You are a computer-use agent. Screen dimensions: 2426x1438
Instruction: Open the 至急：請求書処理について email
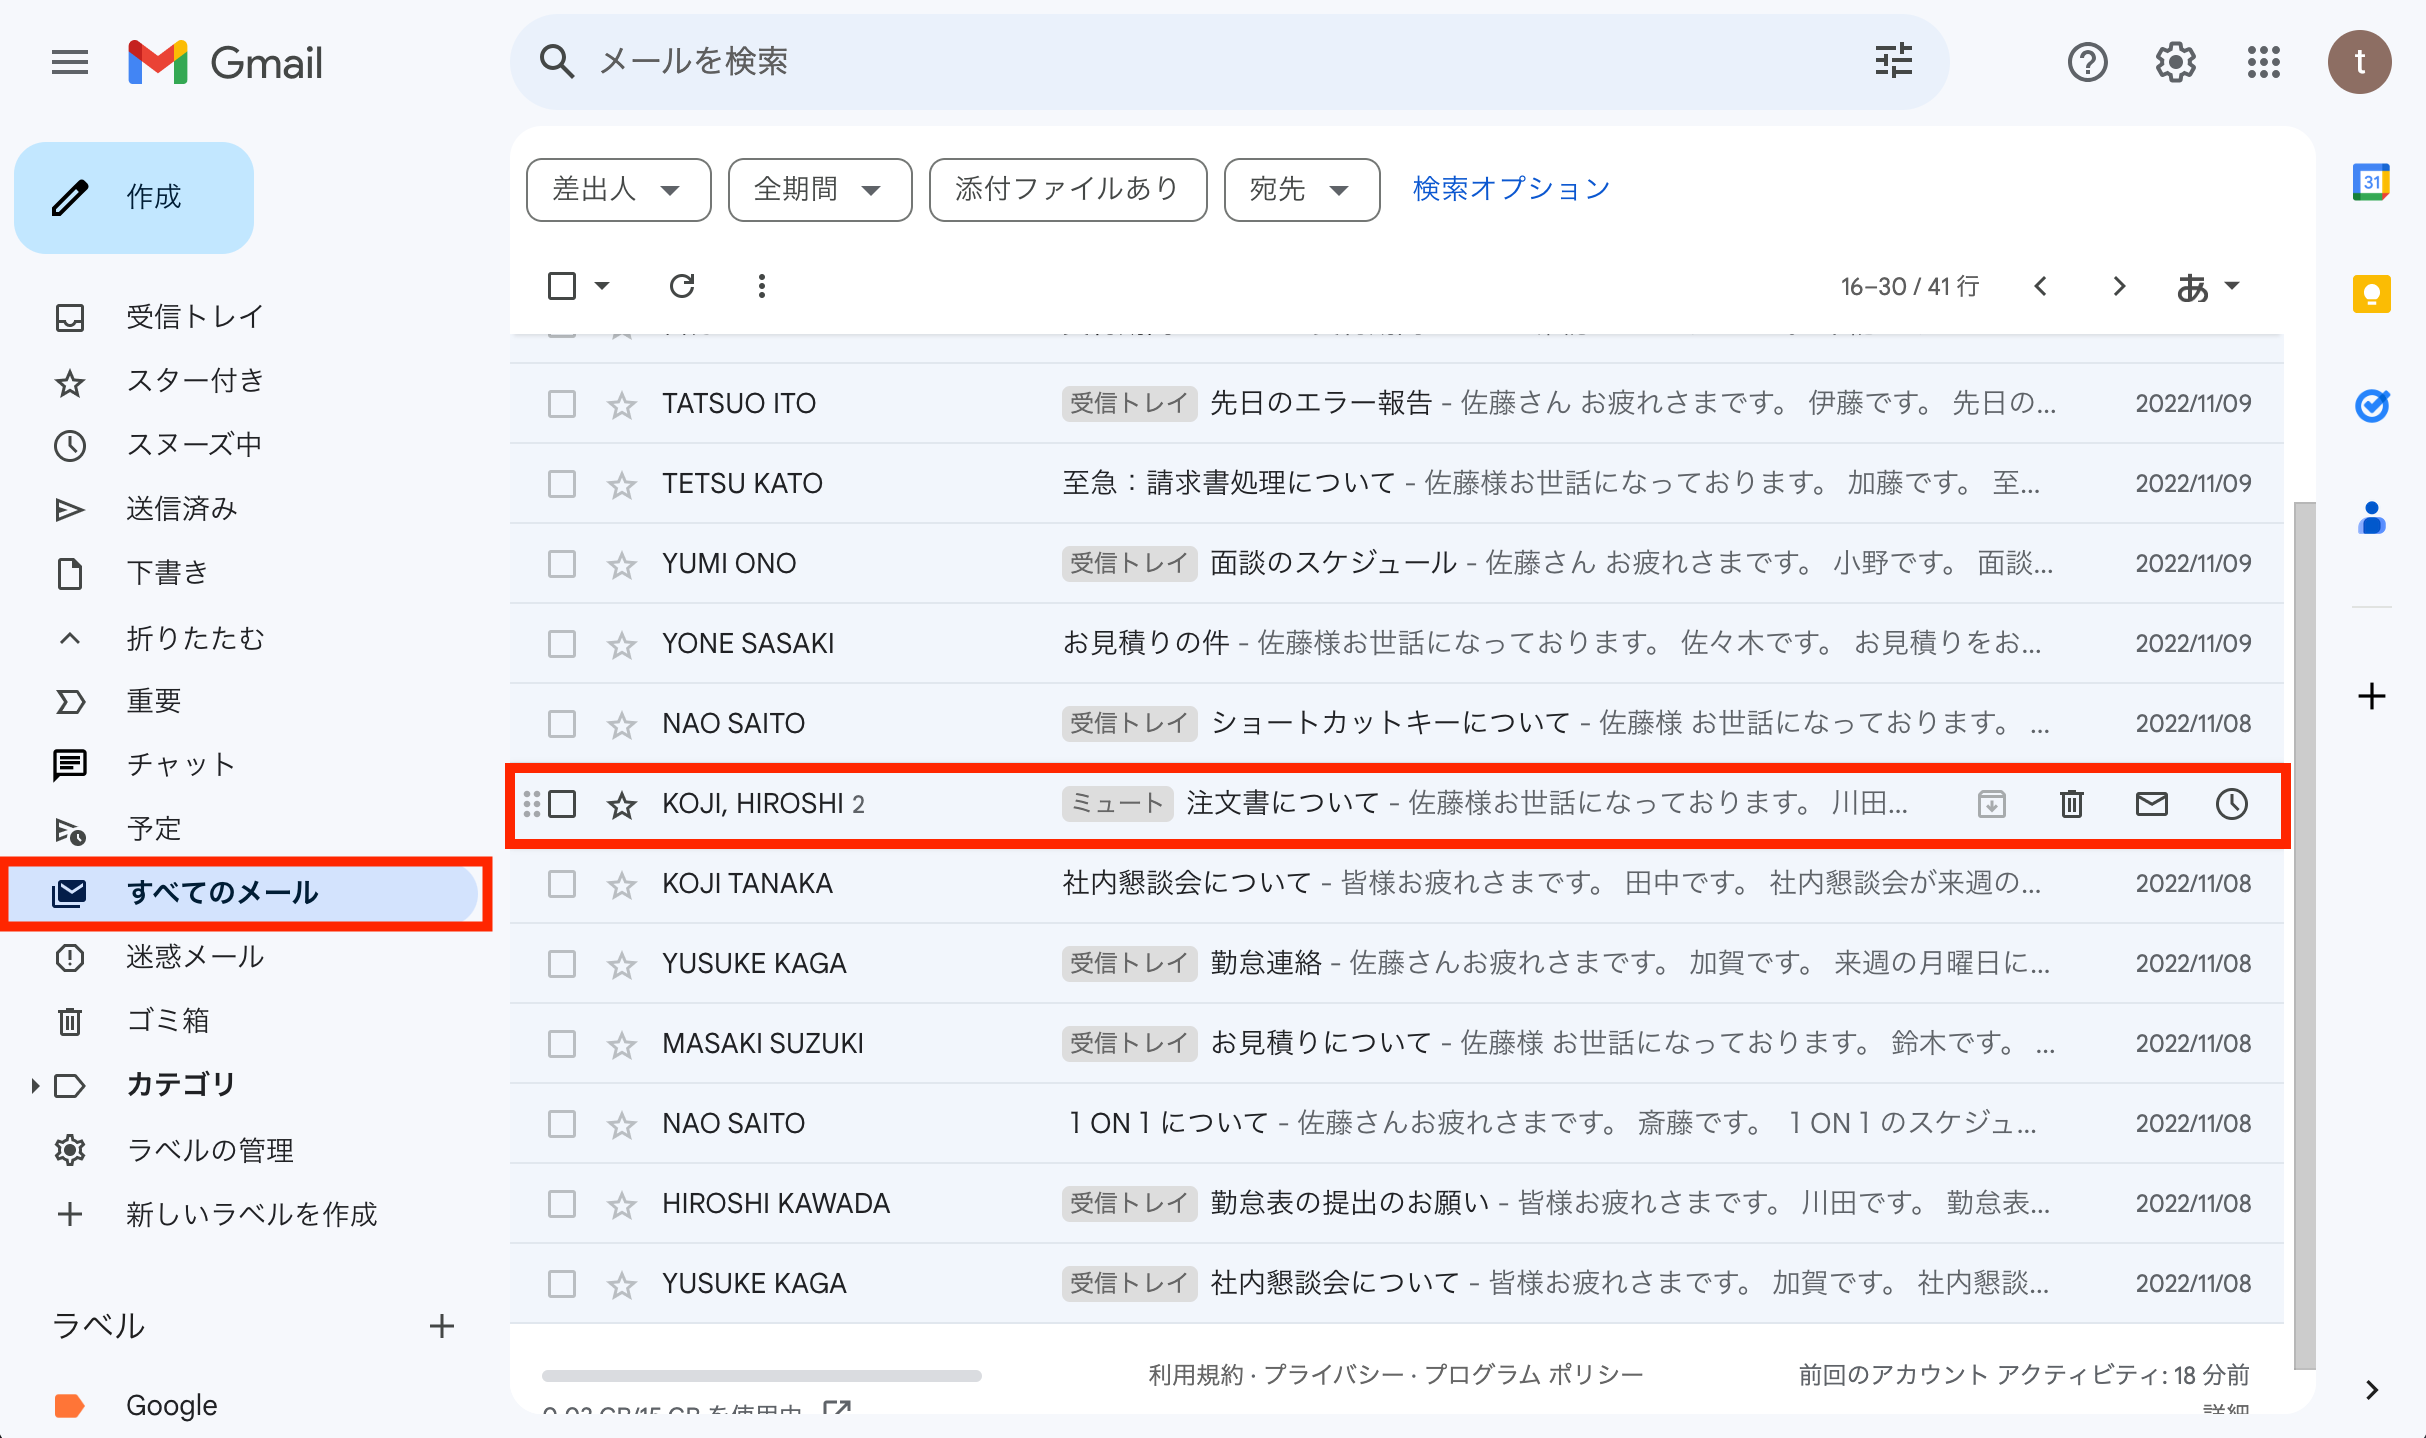pos(1396,484)
